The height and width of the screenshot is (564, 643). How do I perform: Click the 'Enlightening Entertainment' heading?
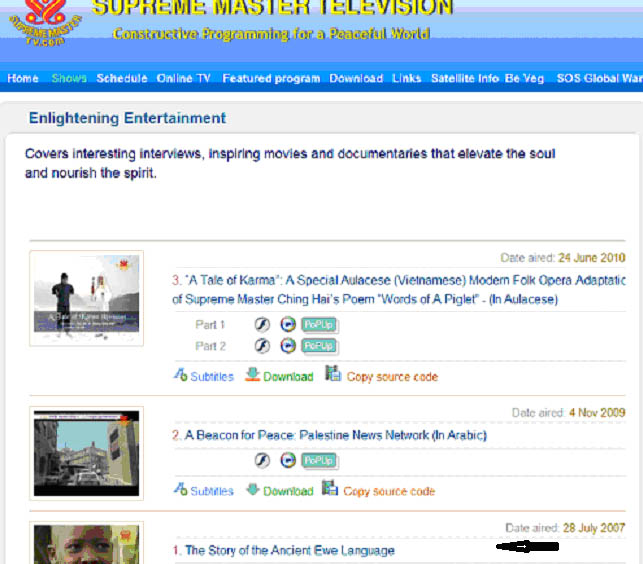tap(127, 118)
